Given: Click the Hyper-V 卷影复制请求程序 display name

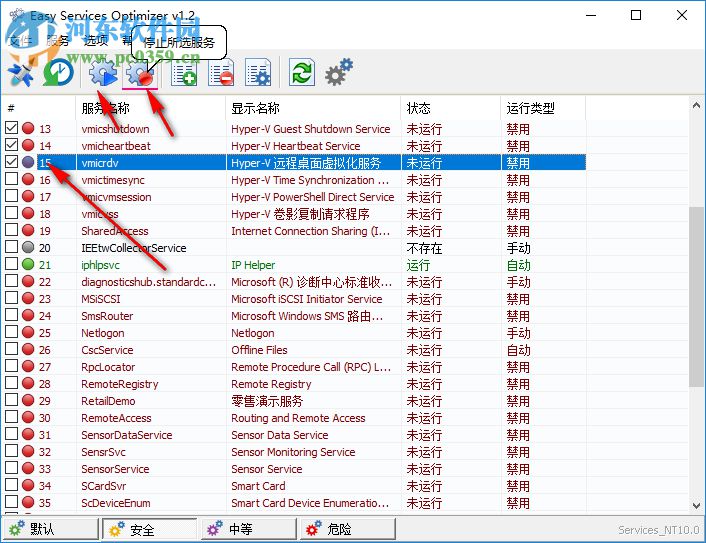Looking at the screenshot, I should point(300,214).
